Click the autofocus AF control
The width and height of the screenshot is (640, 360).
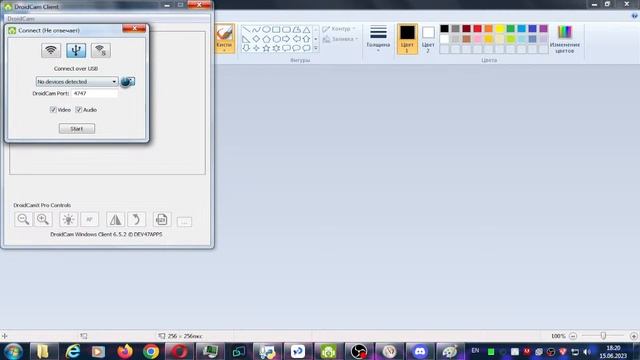[89, 220]
